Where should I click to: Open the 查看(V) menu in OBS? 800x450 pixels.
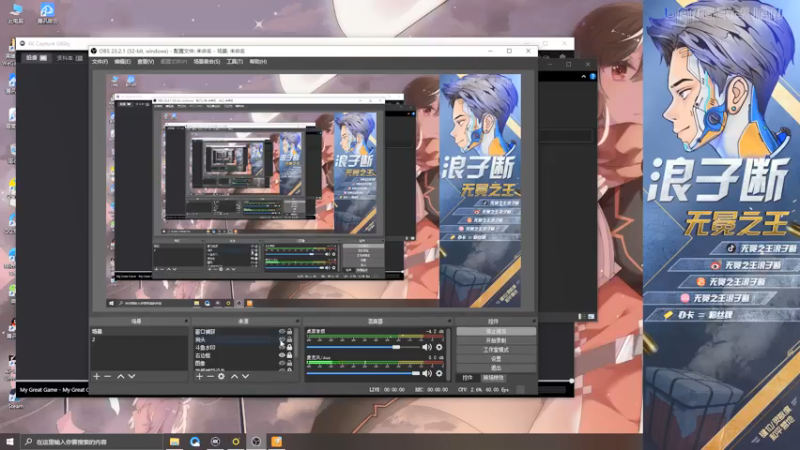145,62
